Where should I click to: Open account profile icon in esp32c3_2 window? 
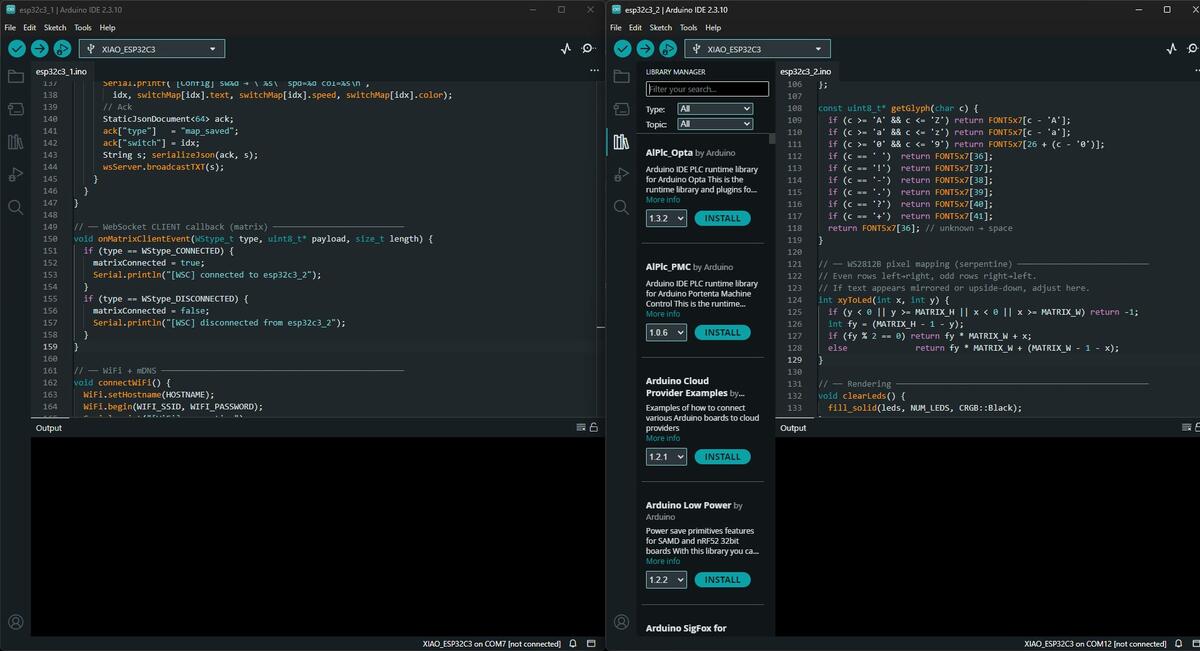pyautogui.click(x=621, y=622)
